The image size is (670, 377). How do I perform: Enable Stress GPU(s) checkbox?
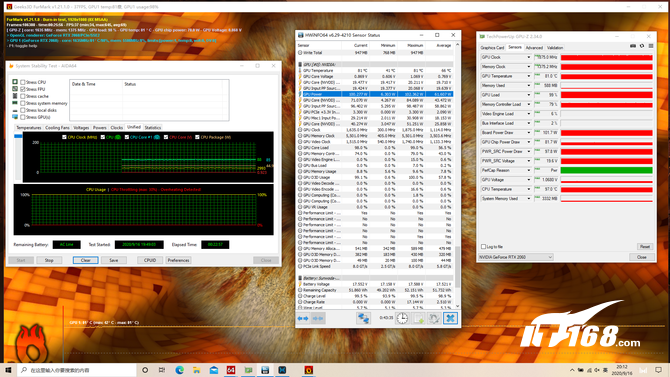click(x=23, y=117)
